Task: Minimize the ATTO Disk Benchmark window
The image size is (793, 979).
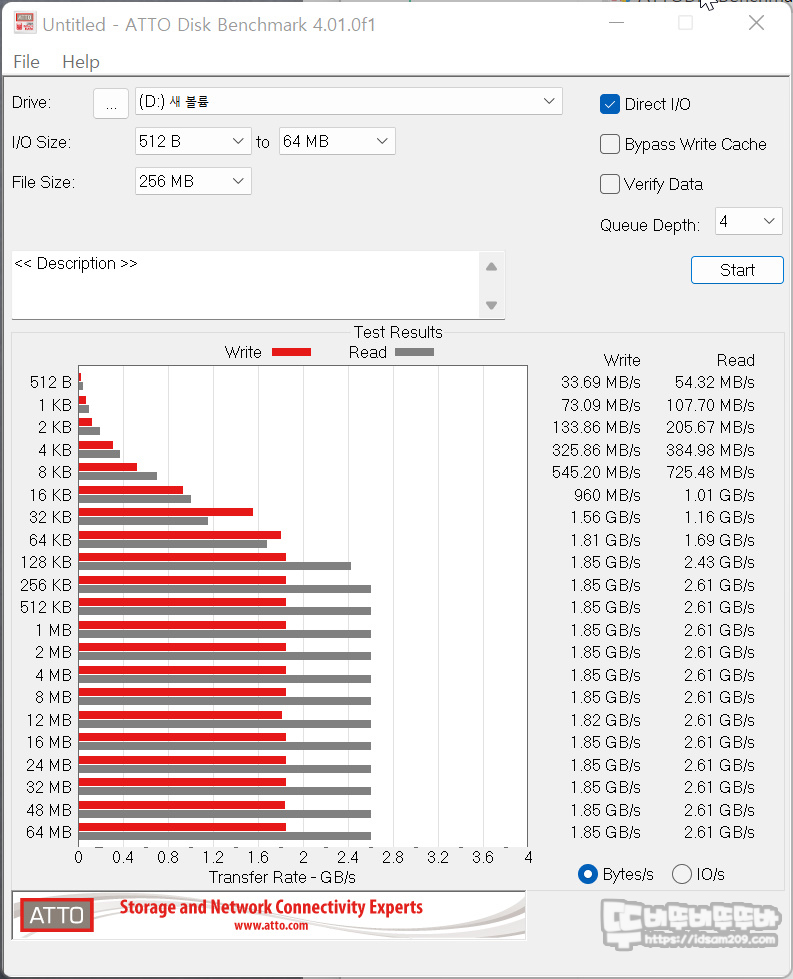Action: click(616, 23)
